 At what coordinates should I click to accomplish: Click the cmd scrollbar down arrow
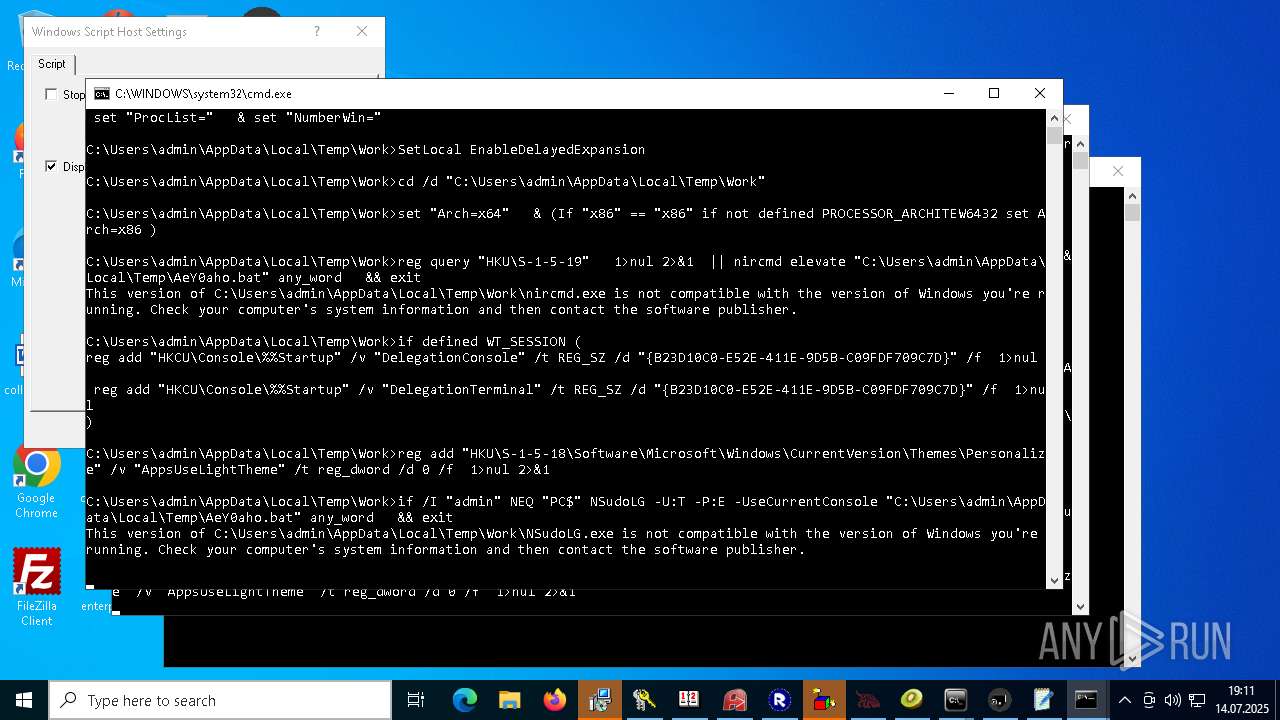click(x=1054, y=580)
